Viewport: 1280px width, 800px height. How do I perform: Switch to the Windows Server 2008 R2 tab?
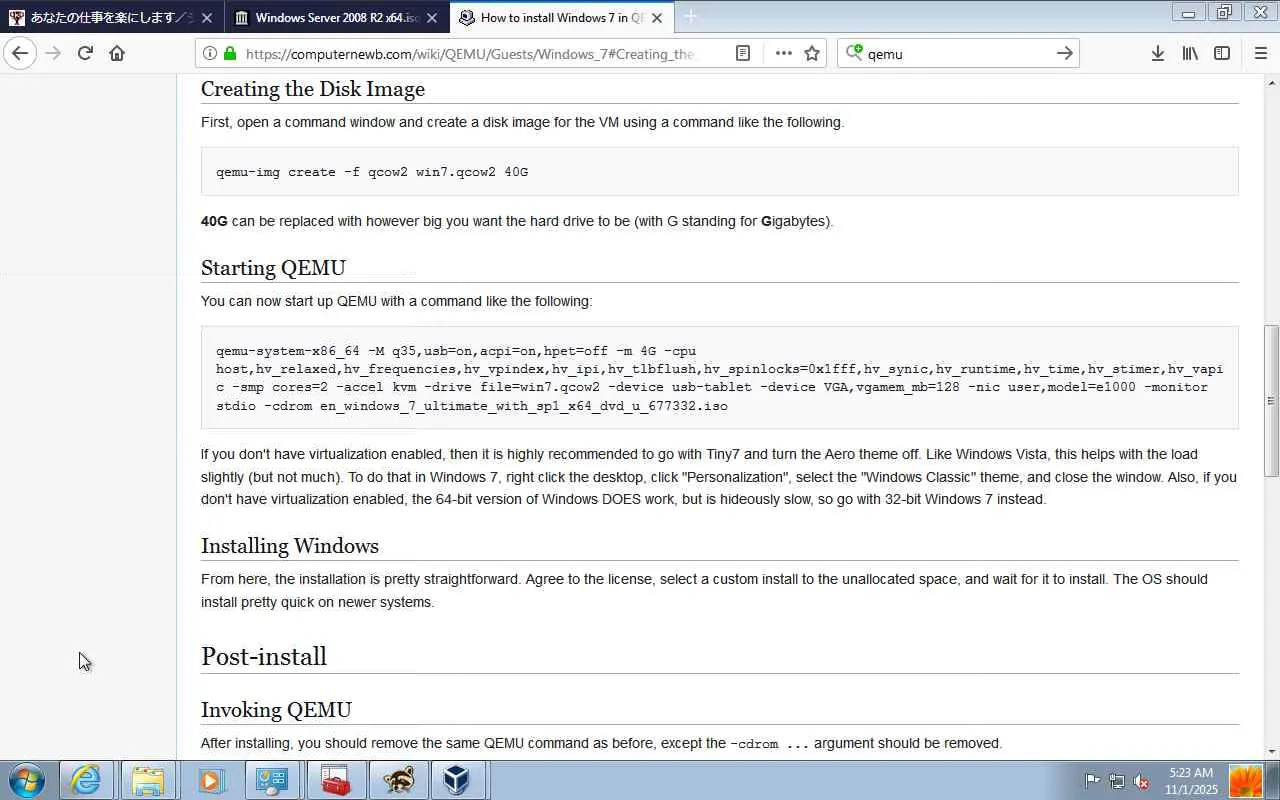tap(336, 17)
